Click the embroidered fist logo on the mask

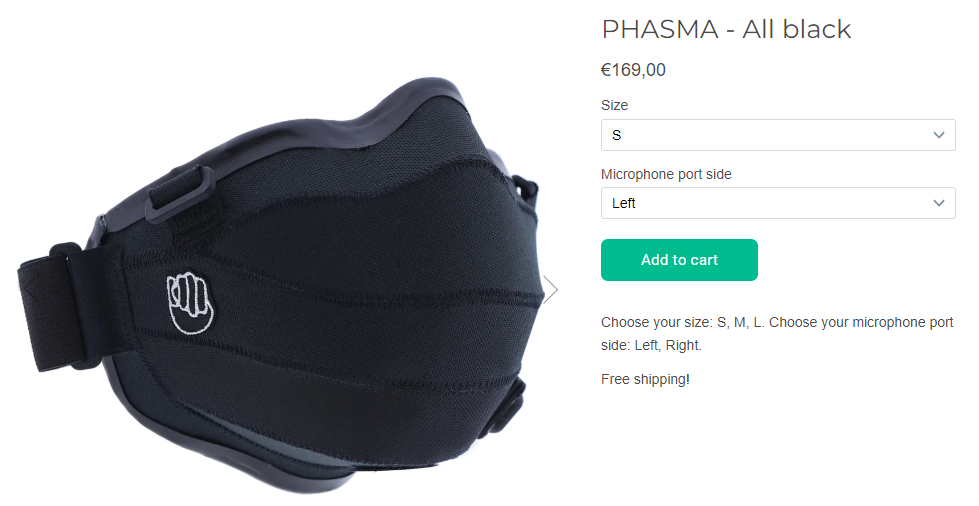coord(190,304)
